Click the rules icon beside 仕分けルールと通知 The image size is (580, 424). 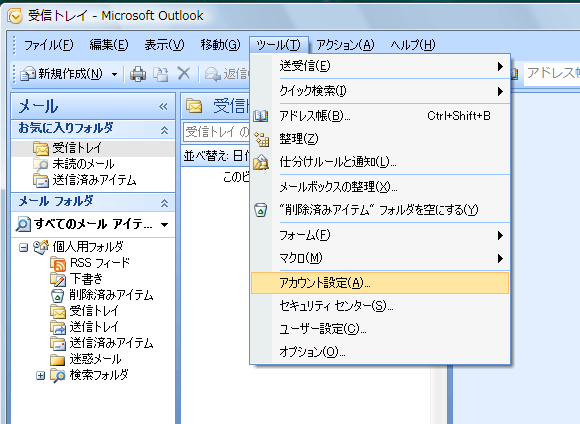point(261,162)
